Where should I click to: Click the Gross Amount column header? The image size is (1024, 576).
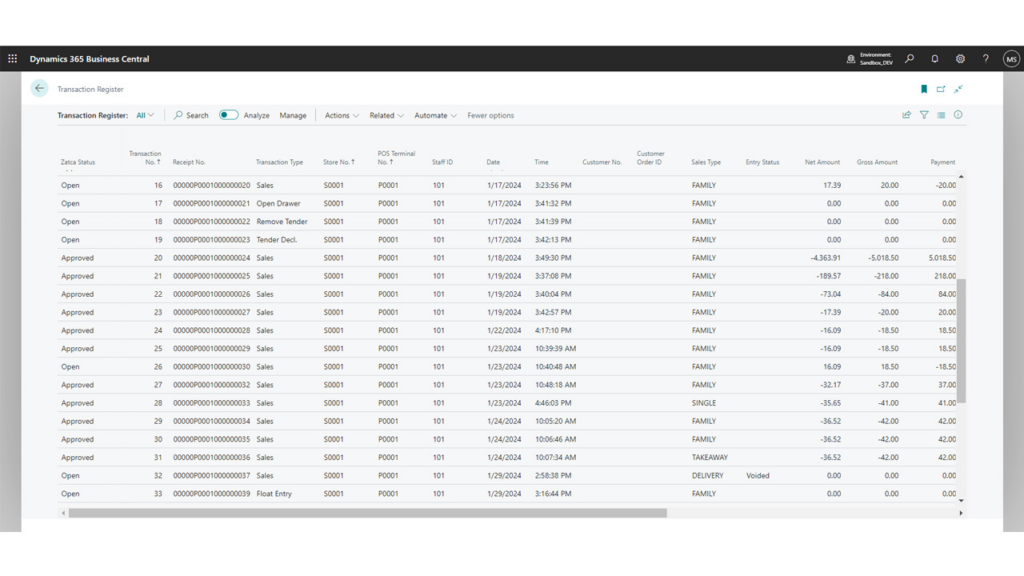tap(877, 162)
